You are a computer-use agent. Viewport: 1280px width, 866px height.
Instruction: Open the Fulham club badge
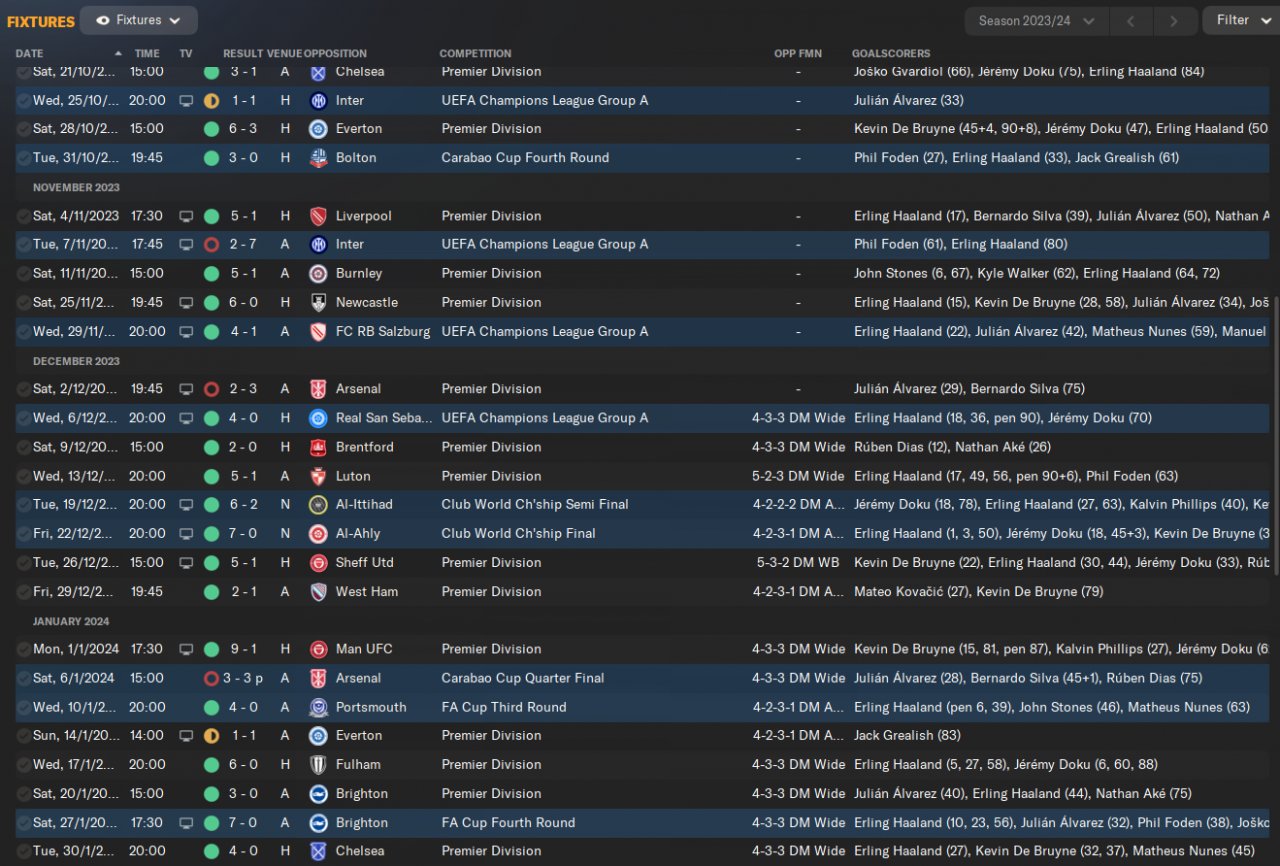click(x=318, y=765)
